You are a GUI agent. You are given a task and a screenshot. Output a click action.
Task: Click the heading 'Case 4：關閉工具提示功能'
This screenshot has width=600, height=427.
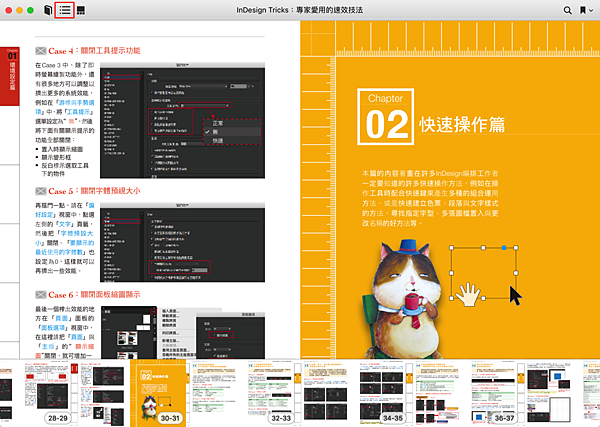click(94, 51)
